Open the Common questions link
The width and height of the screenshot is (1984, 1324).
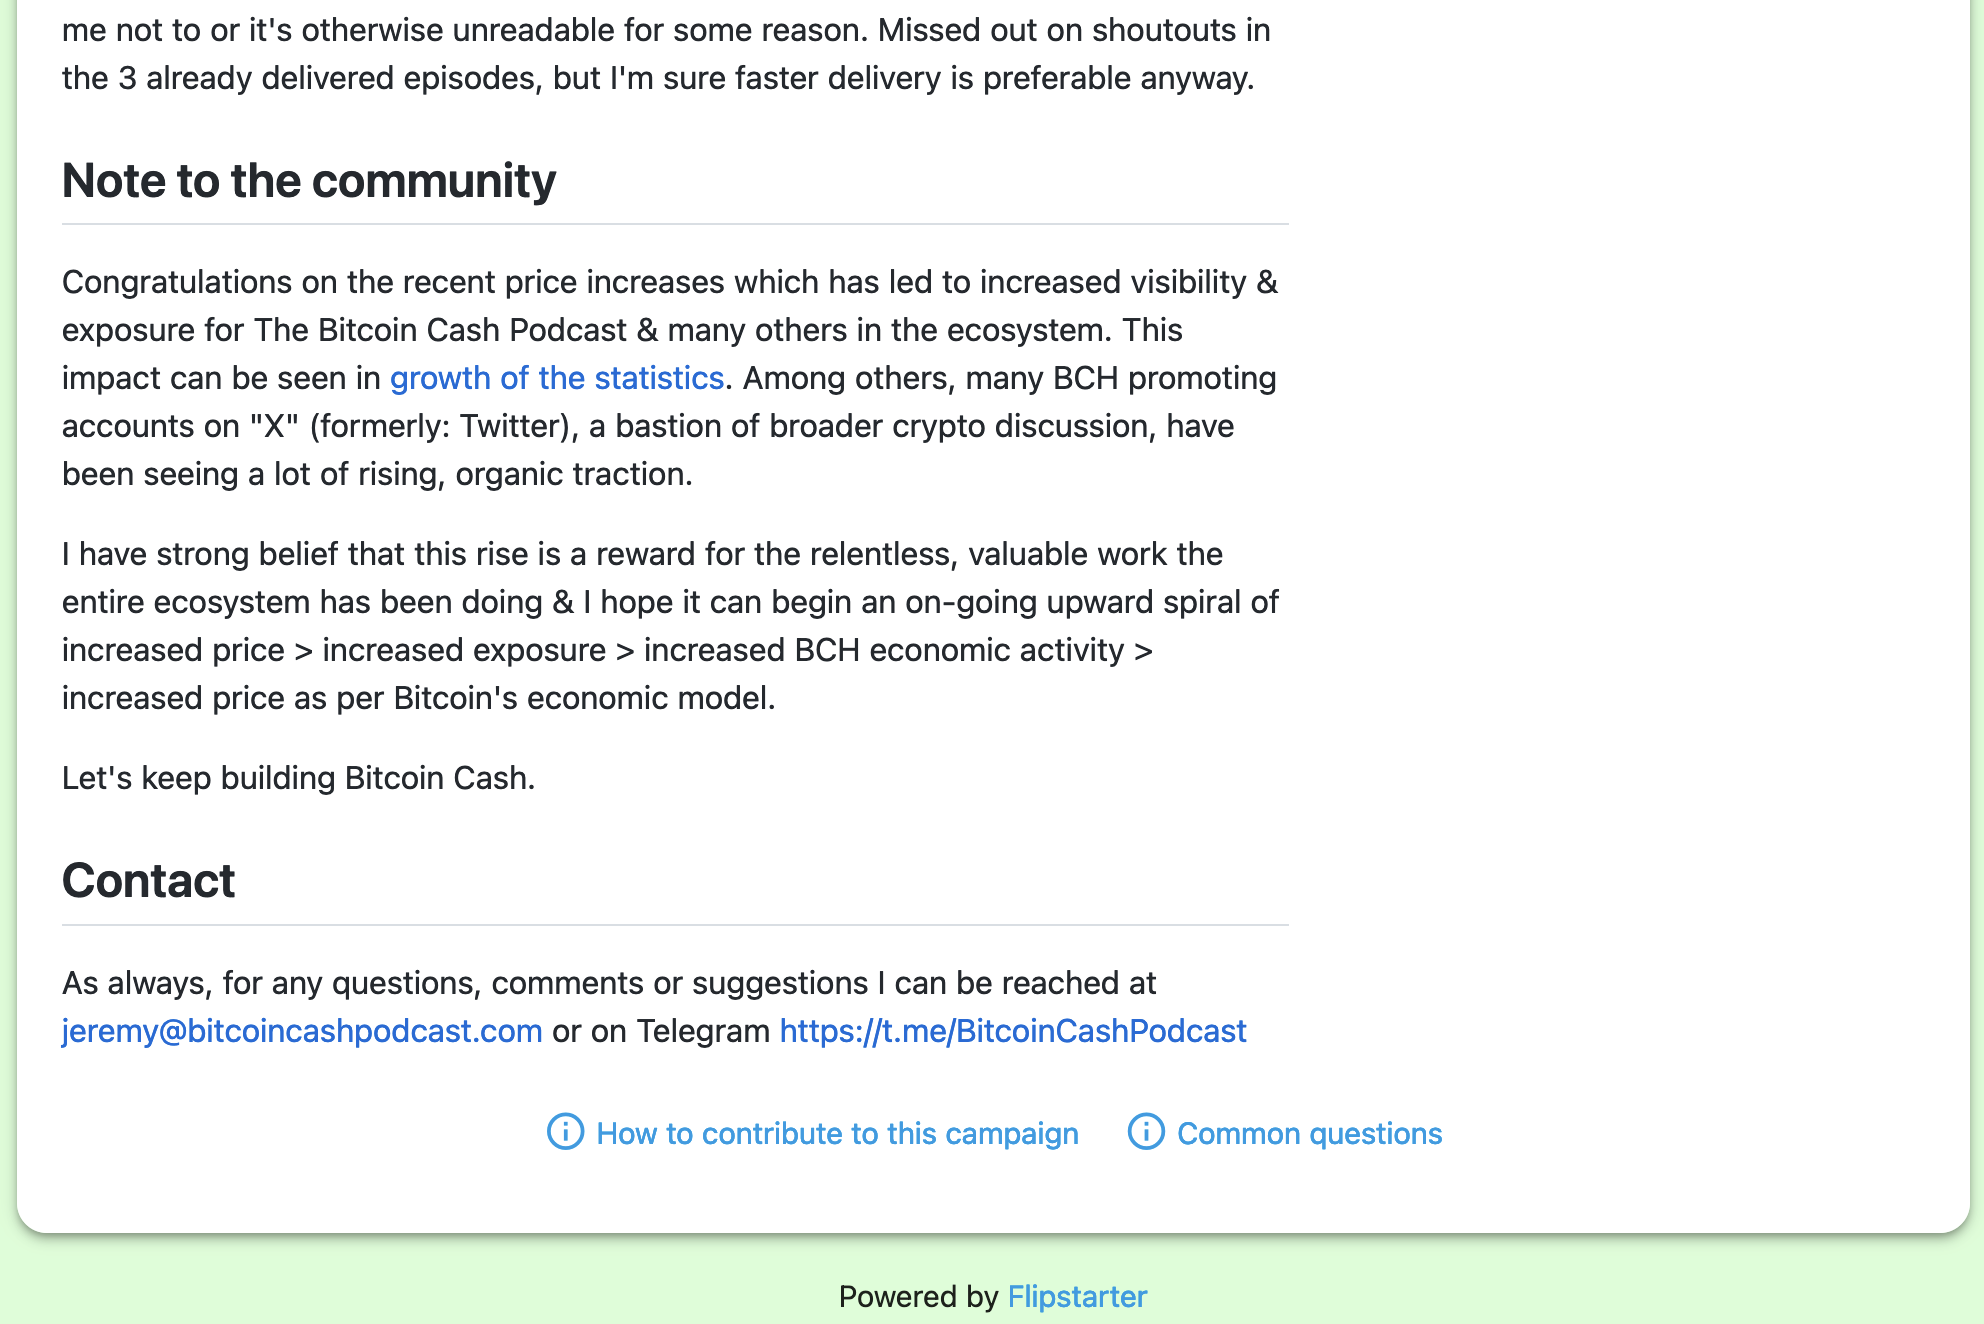(1309, 1134)
